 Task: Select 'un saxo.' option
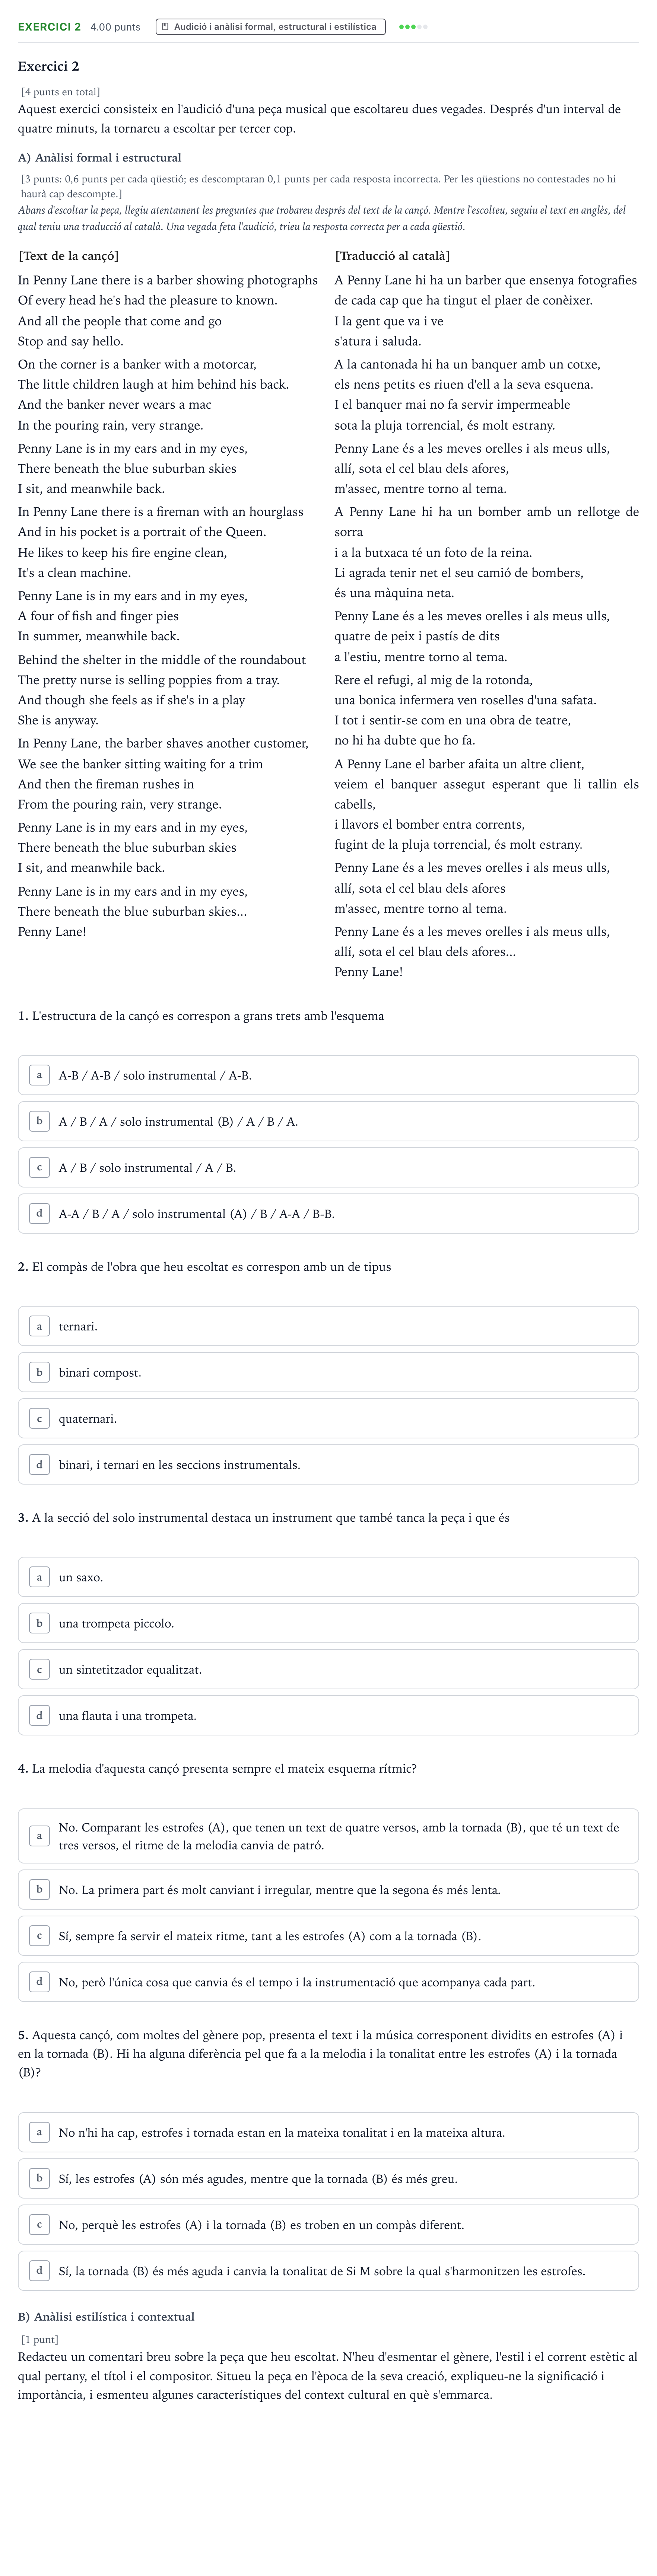pyautogui.click(x=328, y=1577)
